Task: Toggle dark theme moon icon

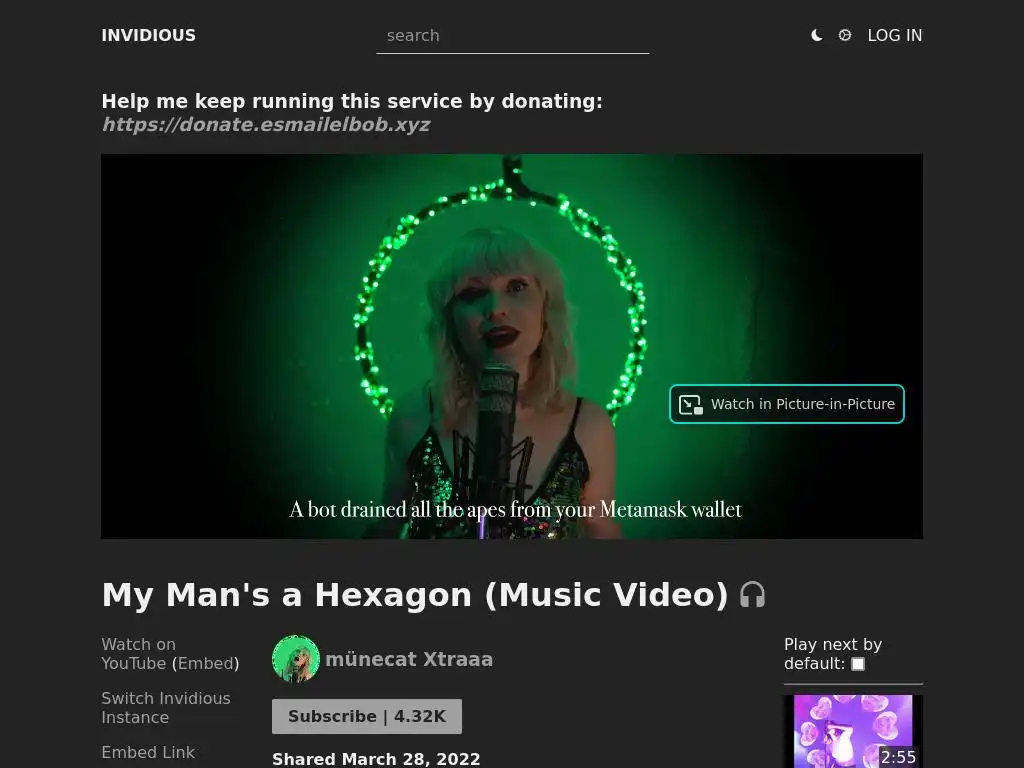Action: (816, 35)
